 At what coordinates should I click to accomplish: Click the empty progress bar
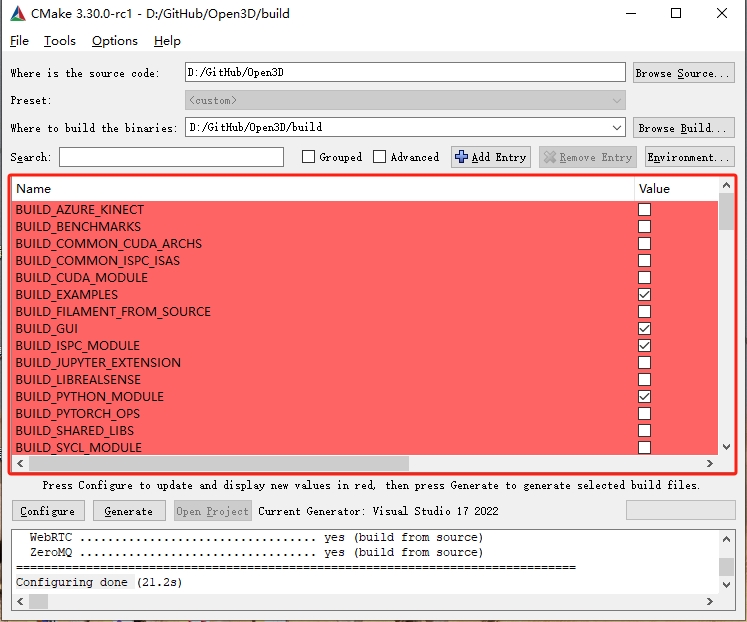(680, 510)
